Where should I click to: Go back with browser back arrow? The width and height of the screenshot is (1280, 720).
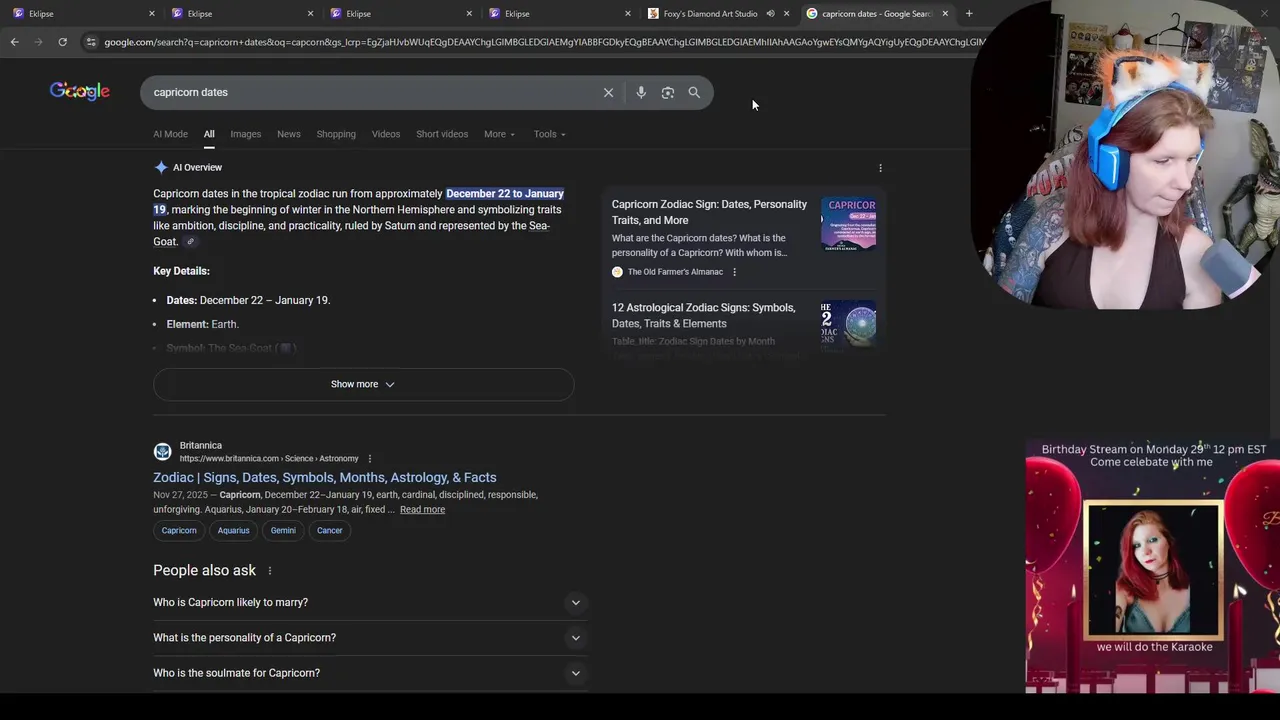(x=14, y=42)
